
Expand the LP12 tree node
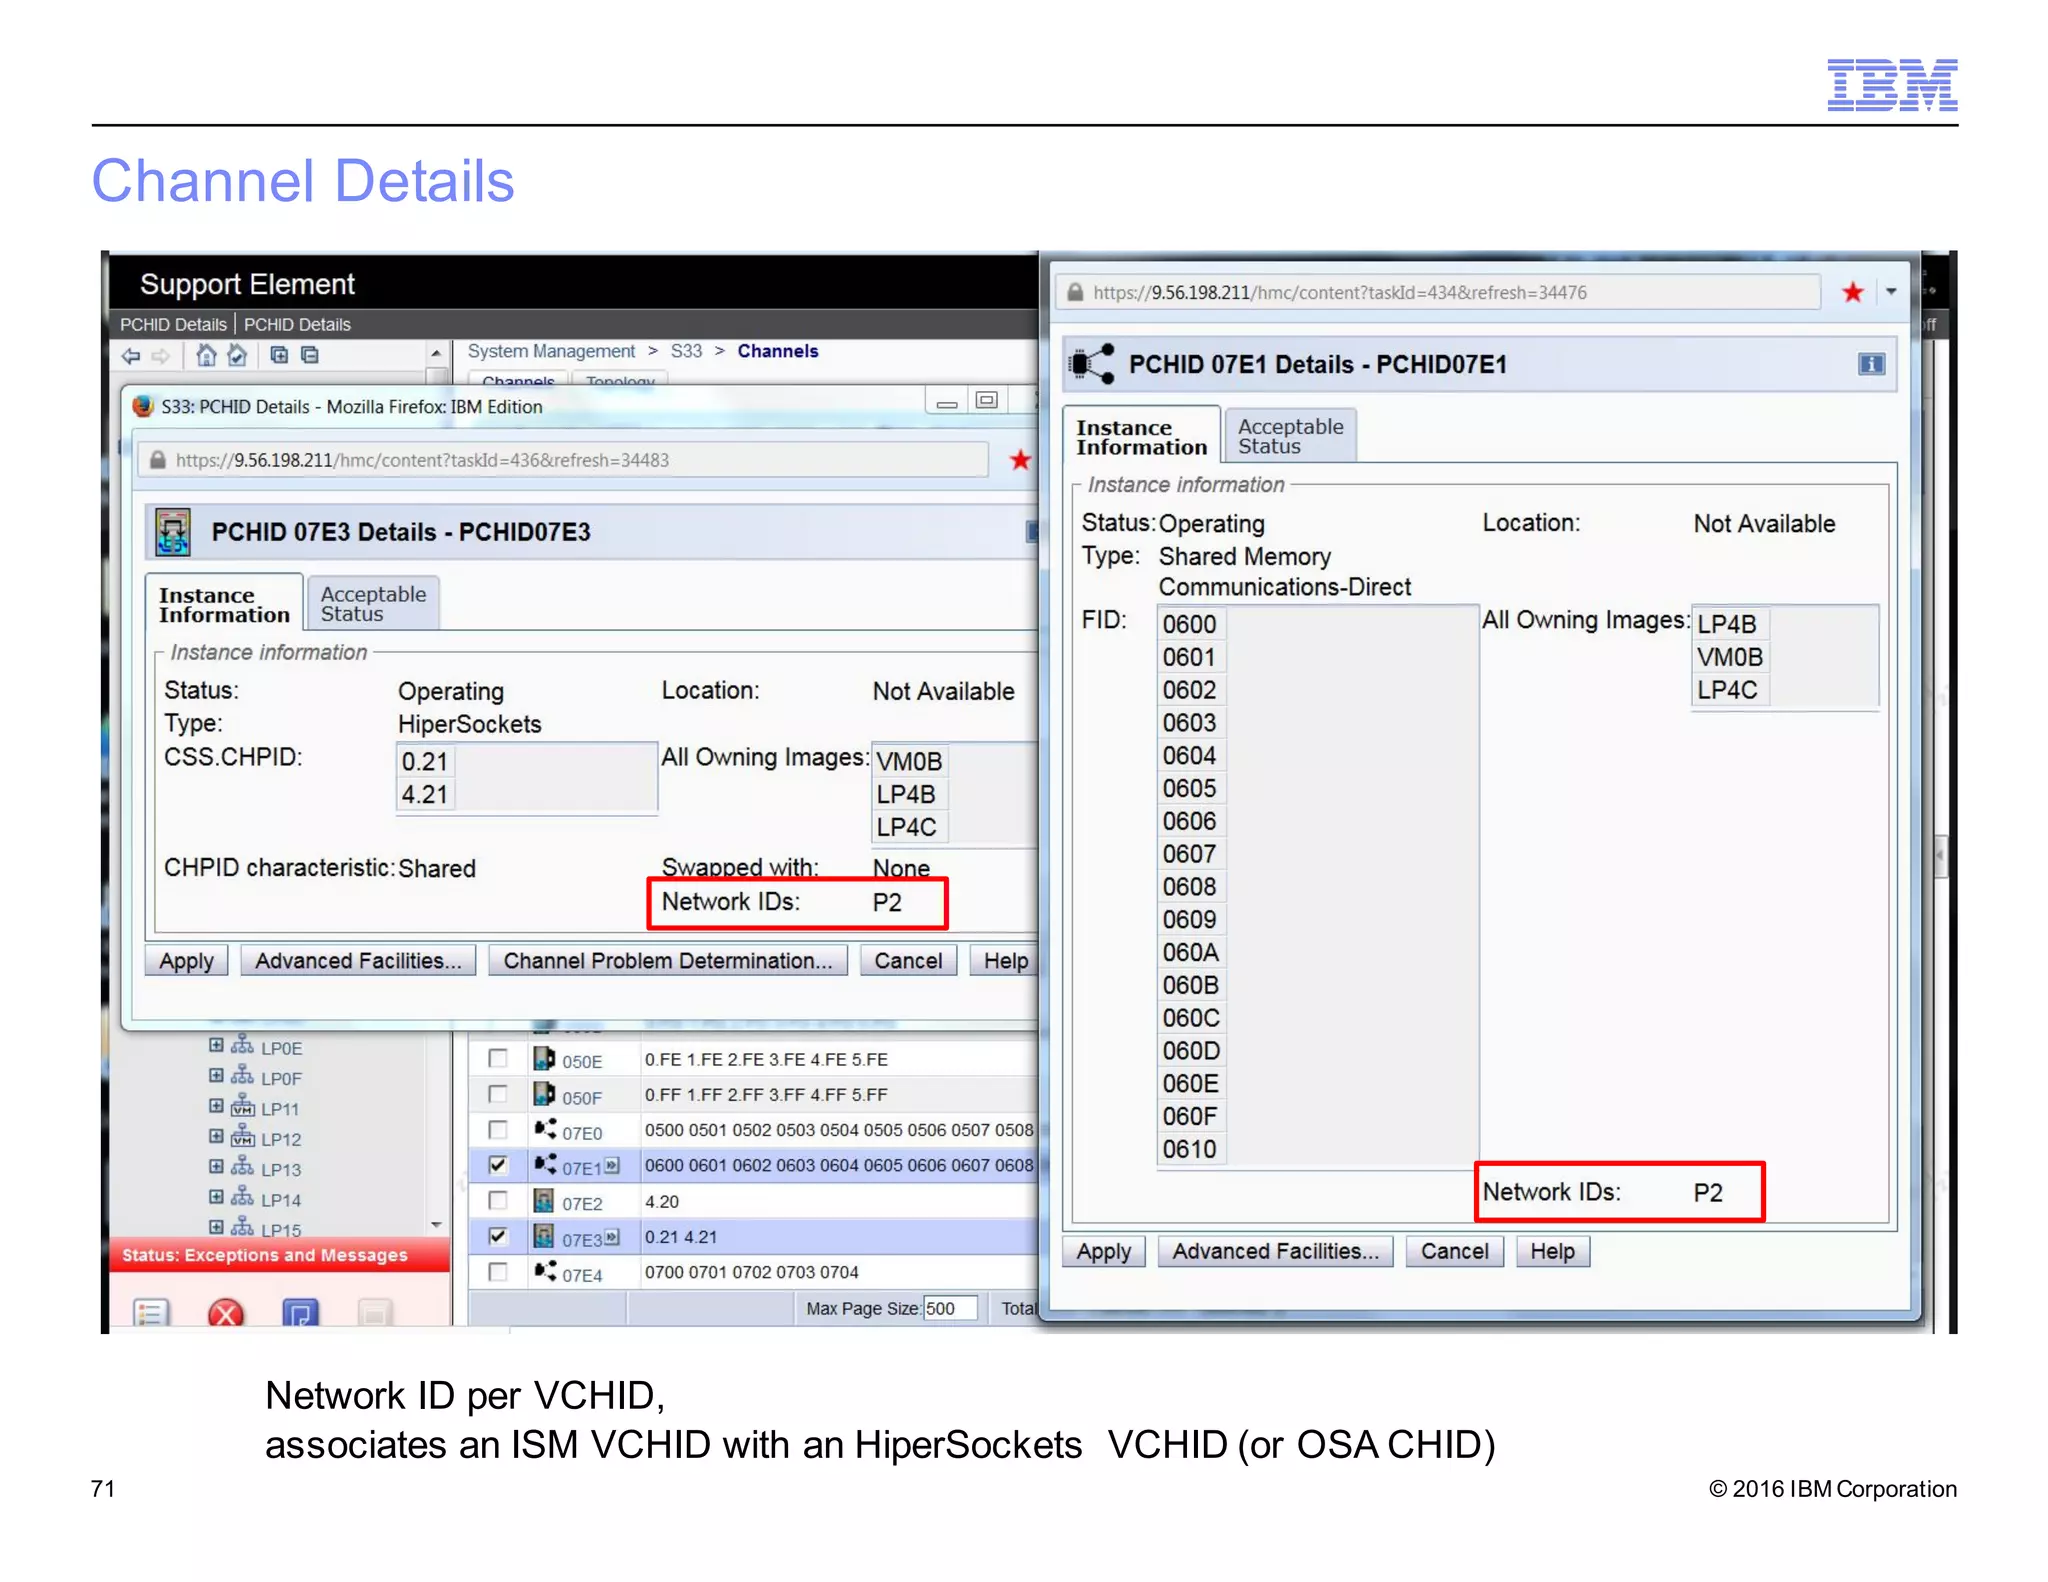click(216, 1136)
